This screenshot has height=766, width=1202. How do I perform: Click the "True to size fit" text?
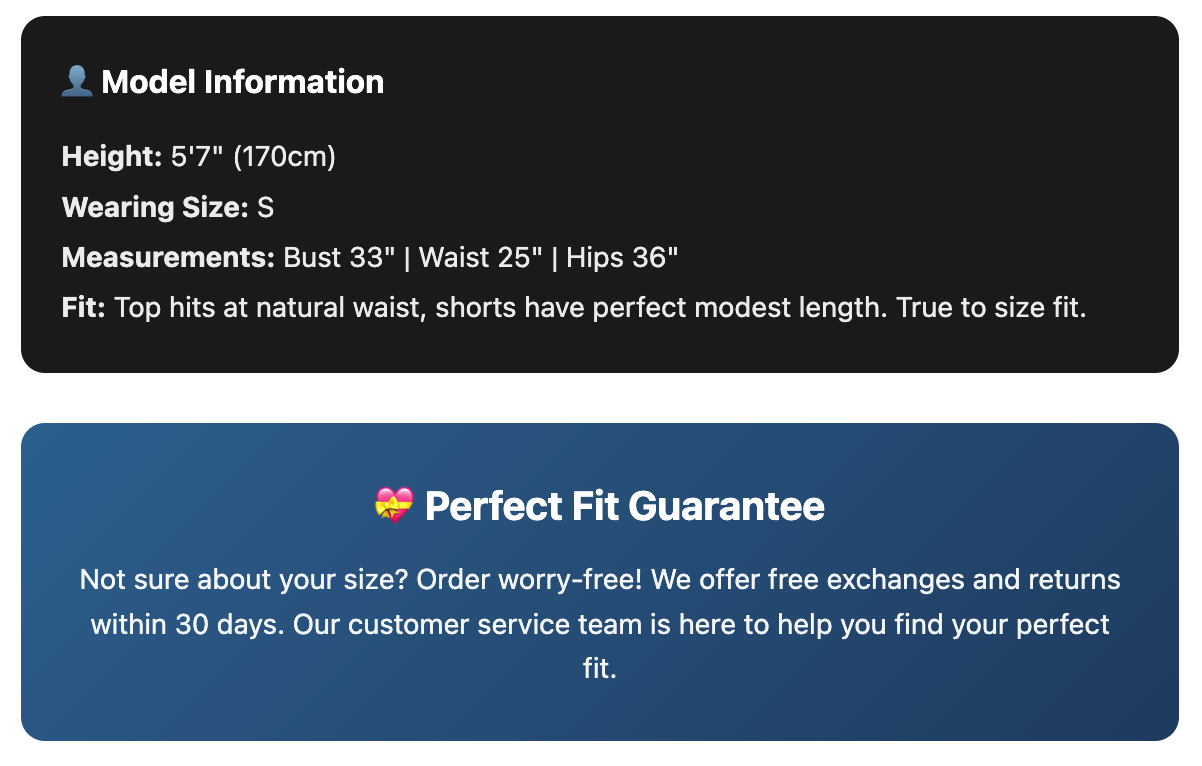point(990,308)
